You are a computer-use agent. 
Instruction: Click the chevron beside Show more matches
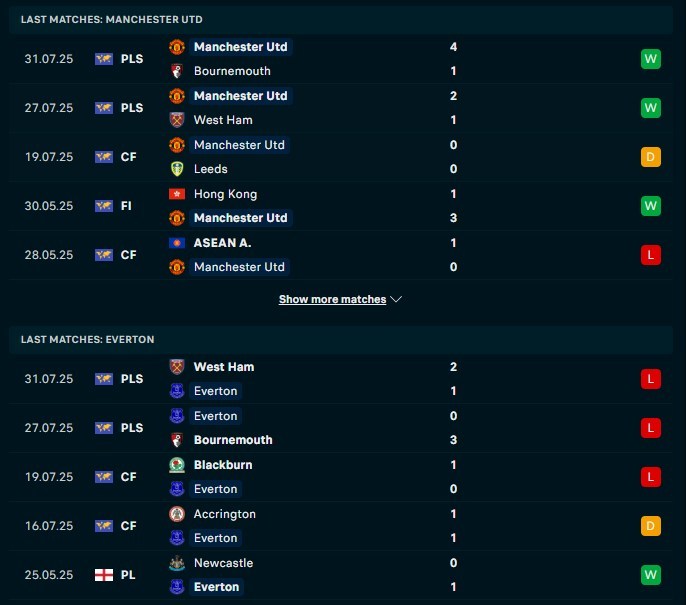396,299
